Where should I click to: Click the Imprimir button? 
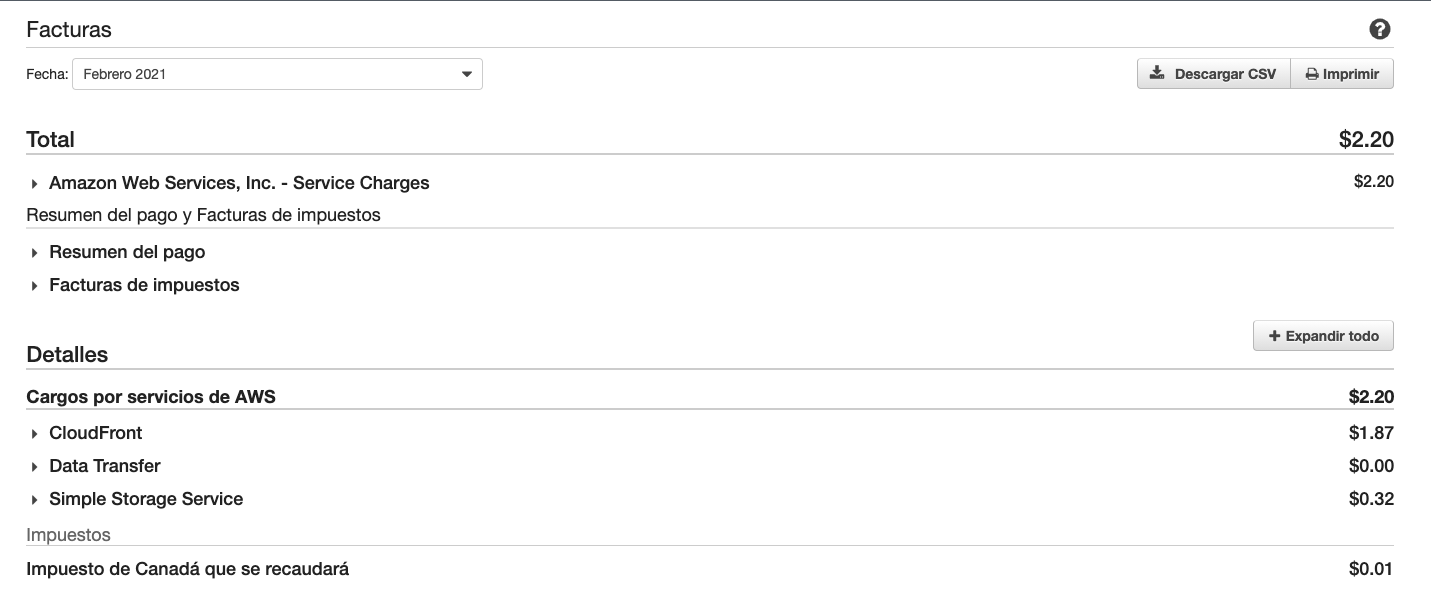click(x=1342, y=74)
